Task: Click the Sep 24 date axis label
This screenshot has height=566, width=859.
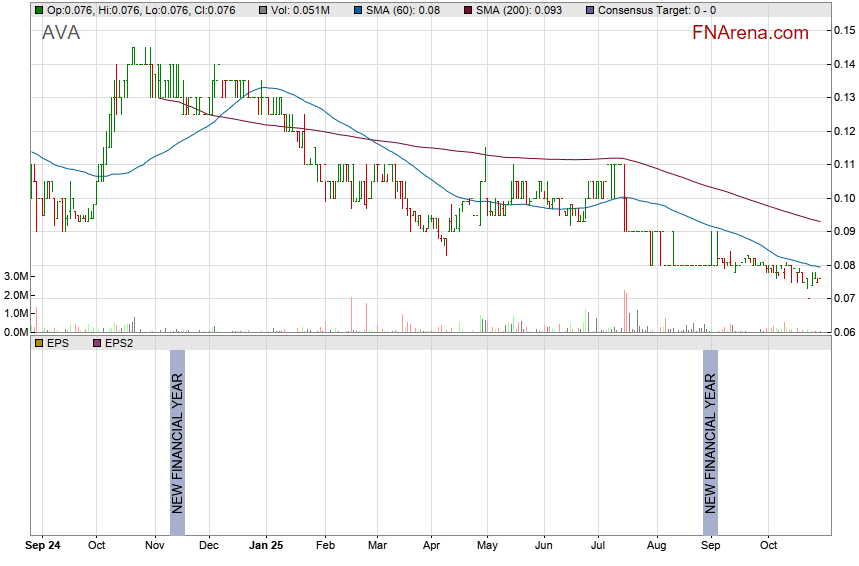Action: pos(41,547)
